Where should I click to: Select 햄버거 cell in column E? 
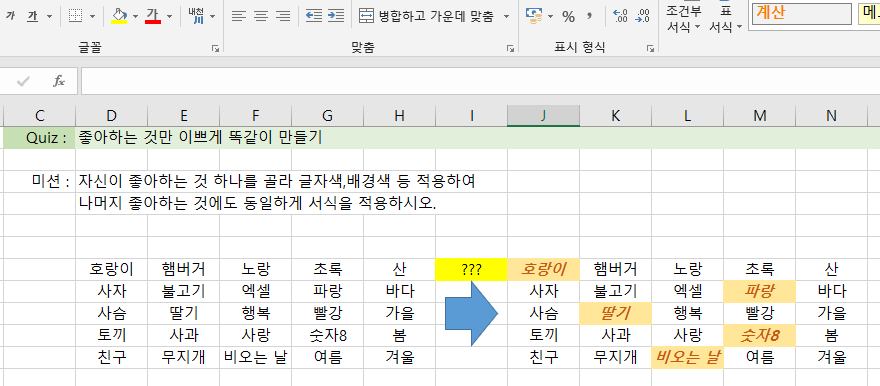183,269
